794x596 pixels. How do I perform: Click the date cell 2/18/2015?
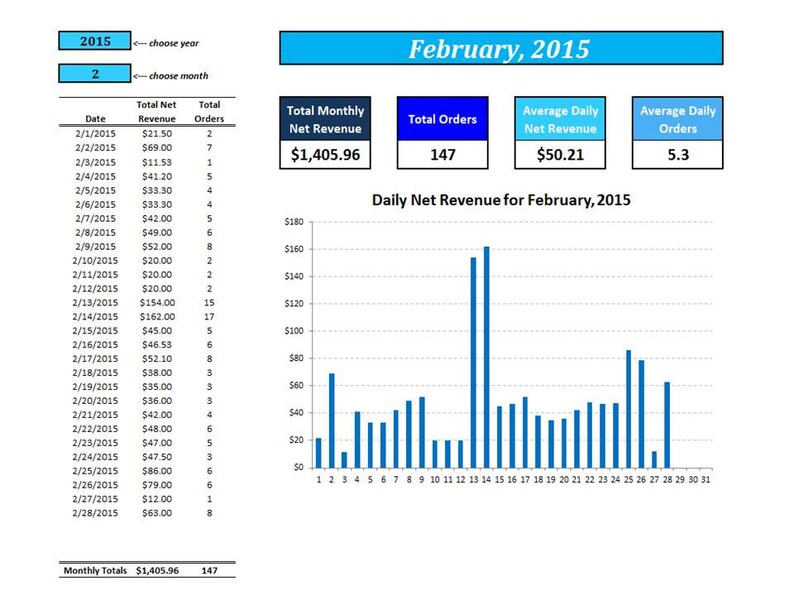[x=95, y=373]
